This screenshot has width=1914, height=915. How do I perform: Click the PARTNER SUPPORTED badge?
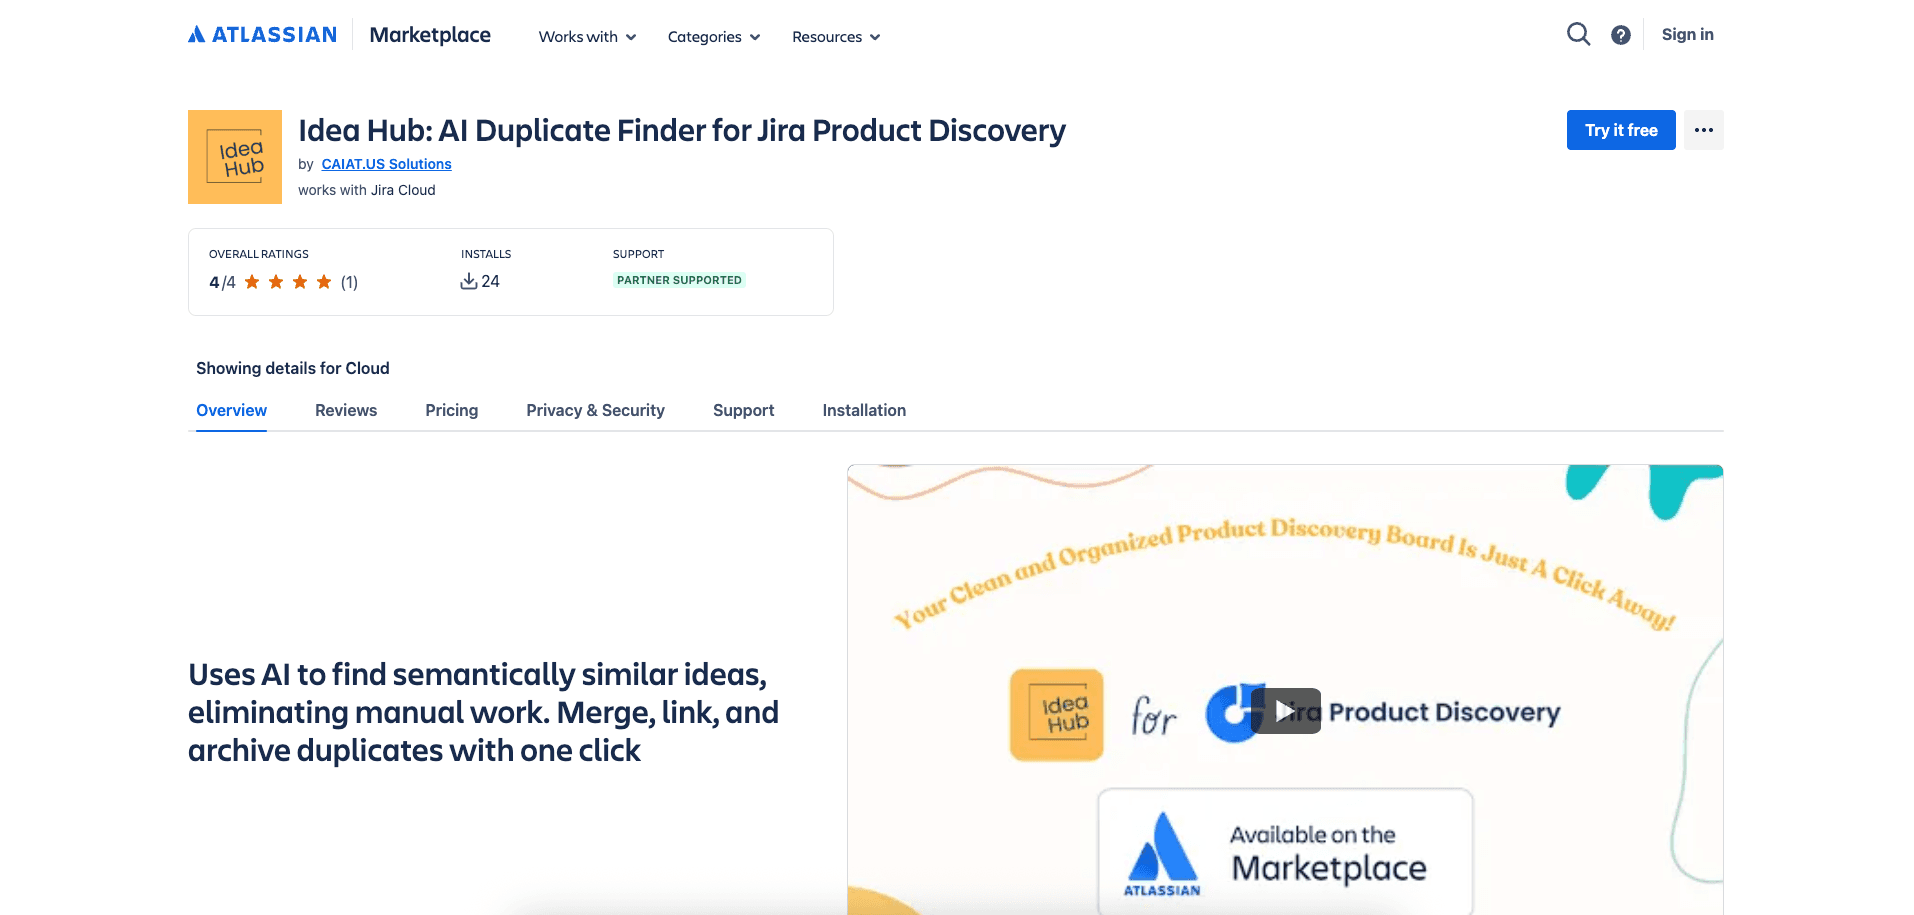click(x=679, y=280)
